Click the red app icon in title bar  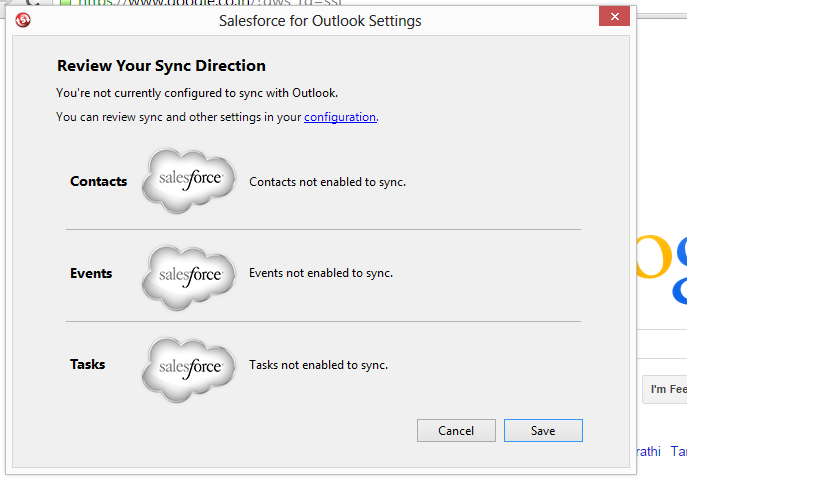pyautogui.click(x=23, y=20)
